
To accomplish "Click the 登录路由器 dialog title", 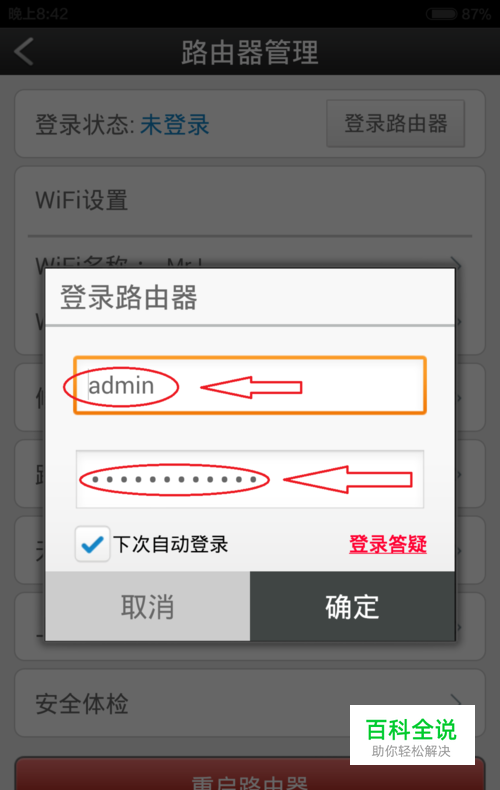I will (129, 297).
